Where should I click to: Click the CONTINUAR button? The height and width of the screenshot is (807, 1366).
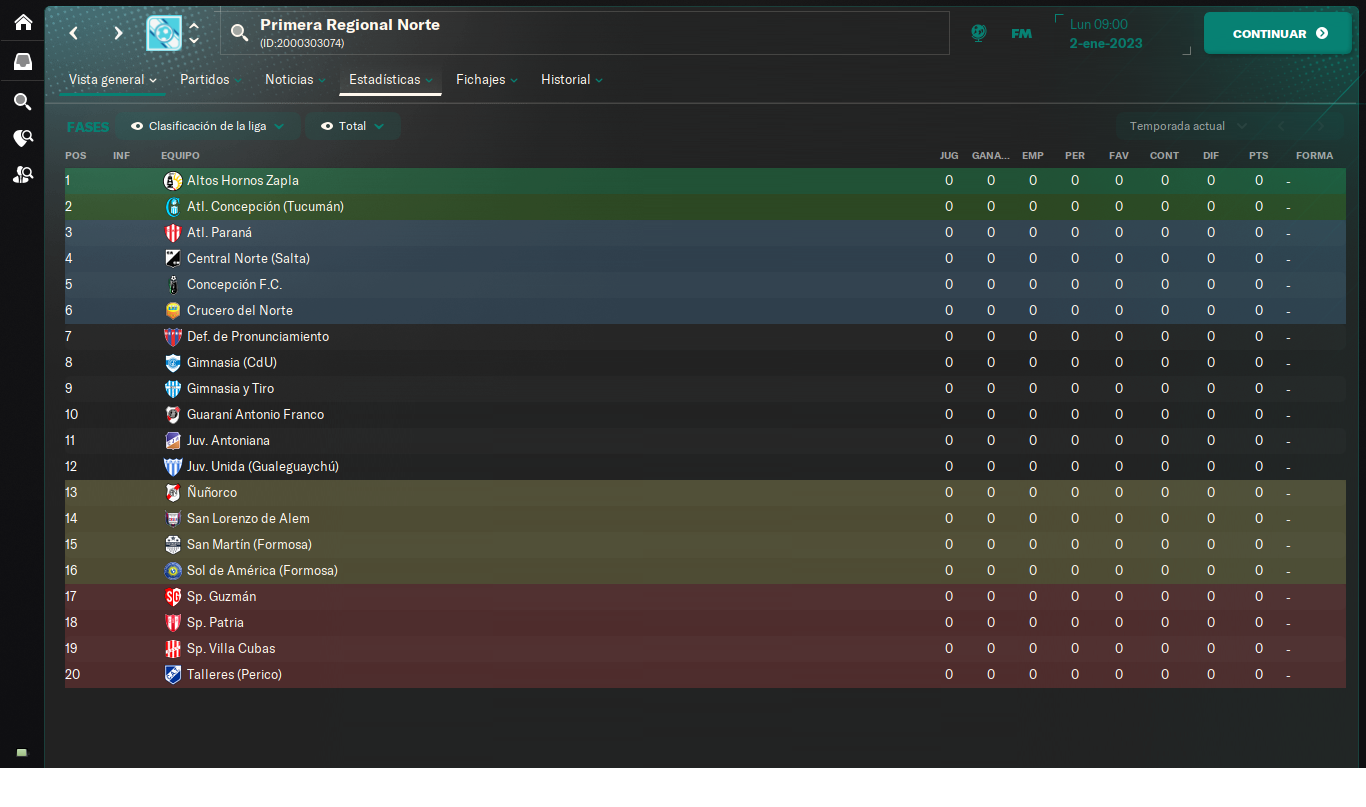[1278, 33]
